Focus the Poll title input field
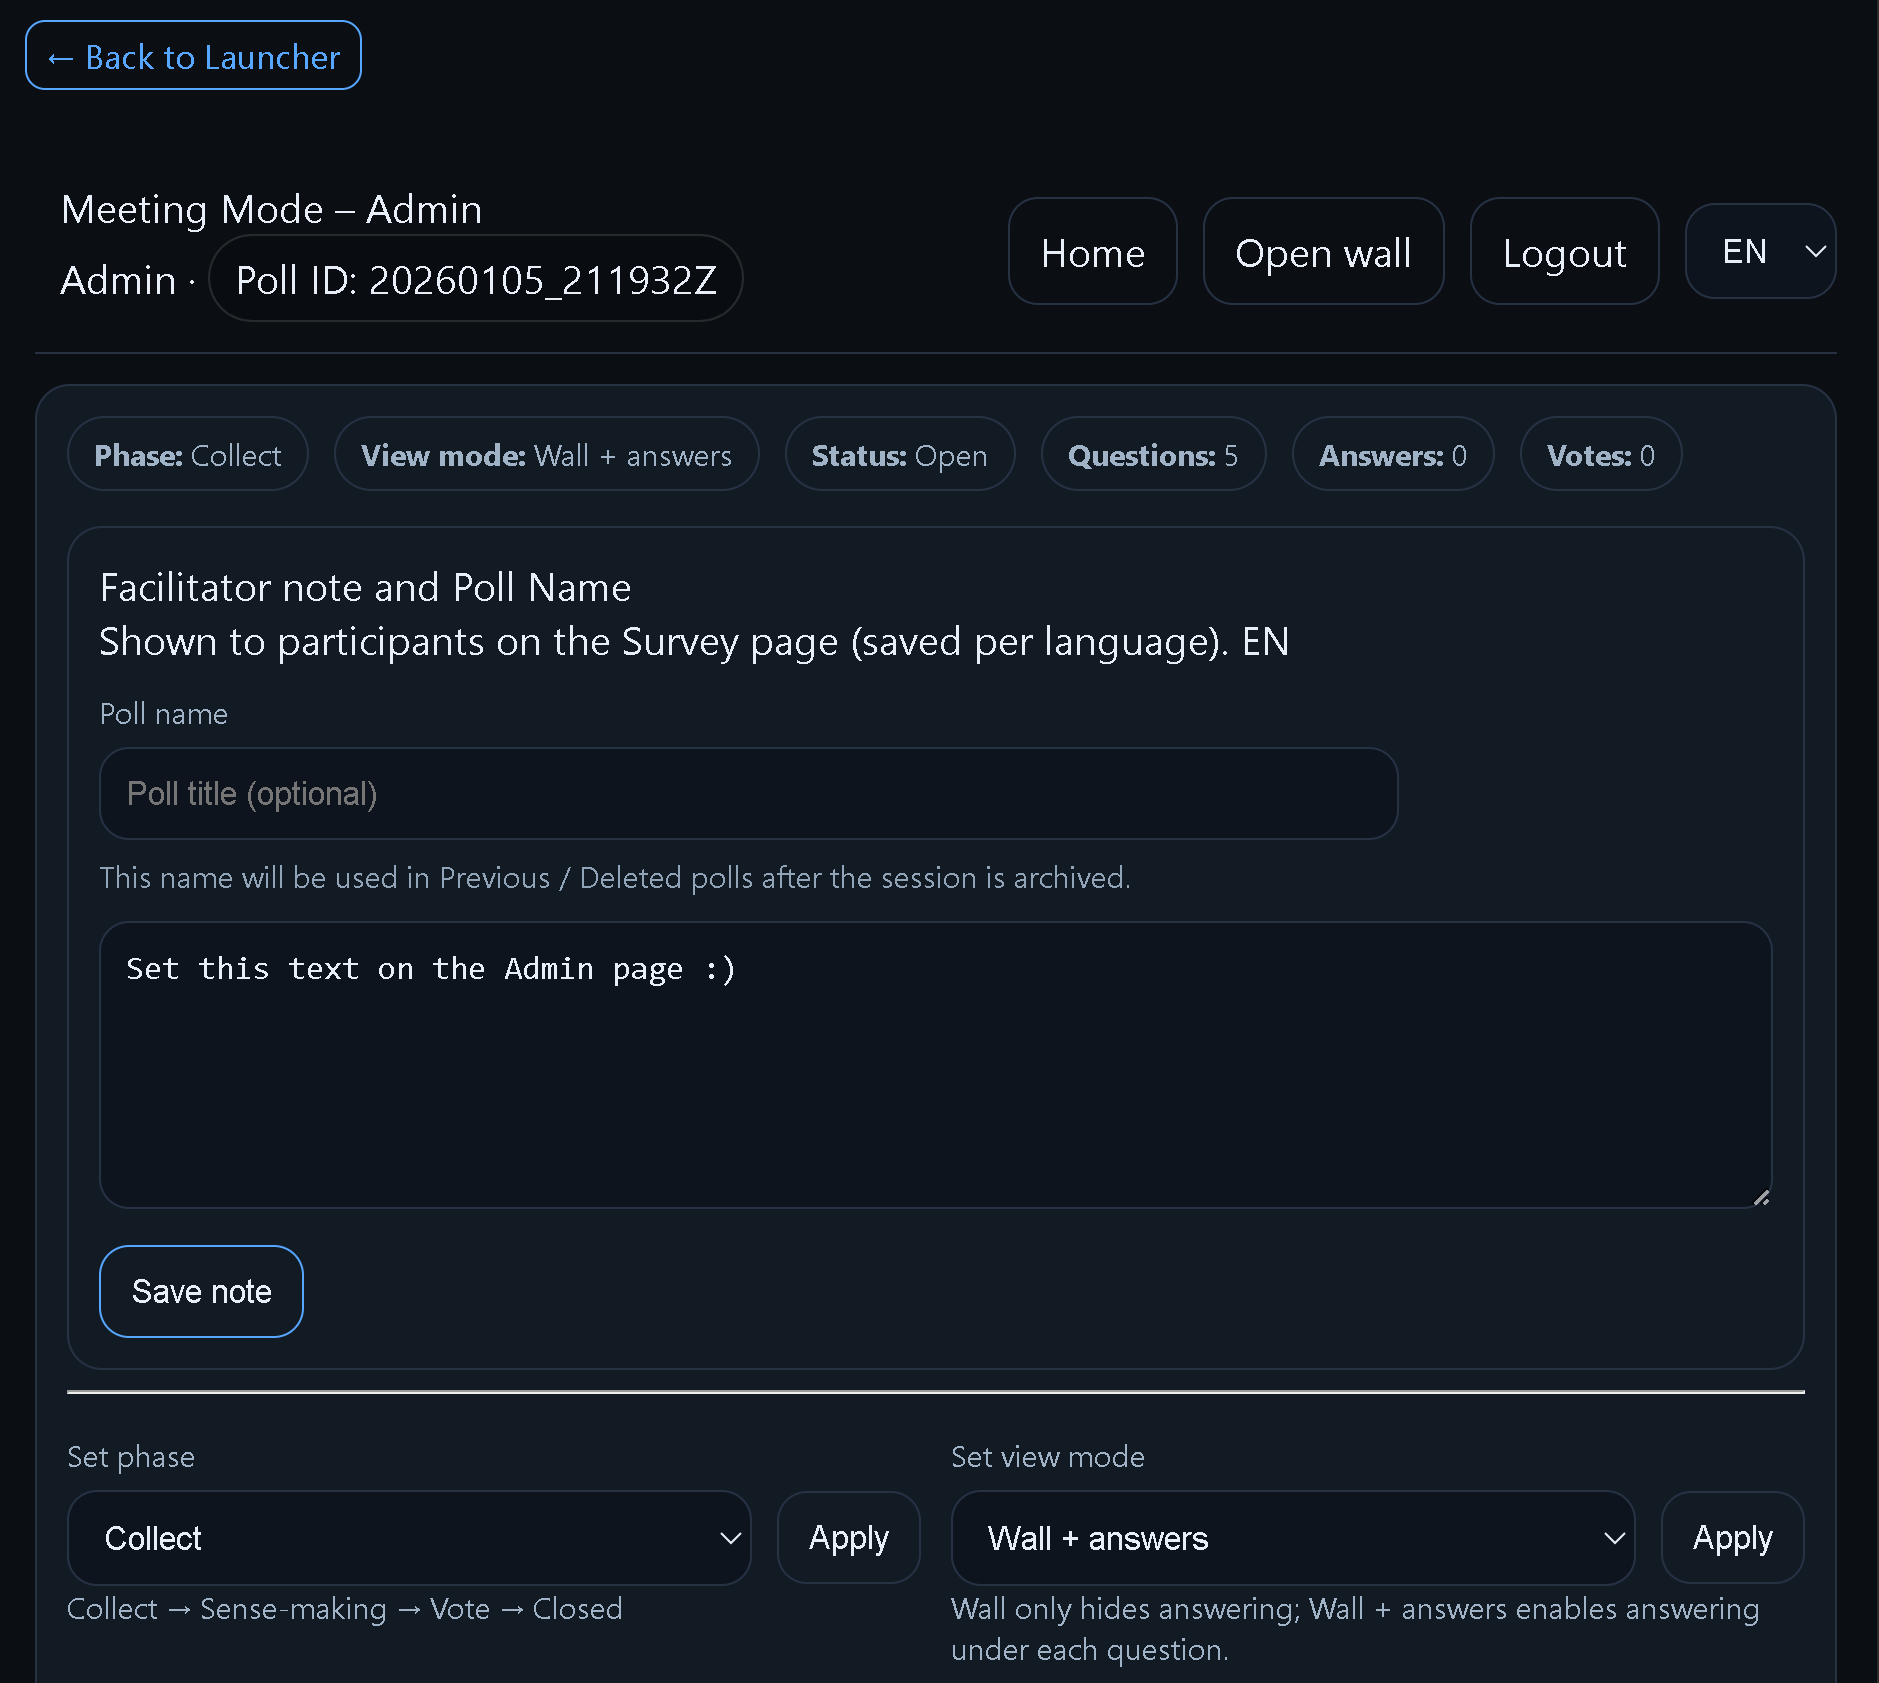 (x=748, y=794)
